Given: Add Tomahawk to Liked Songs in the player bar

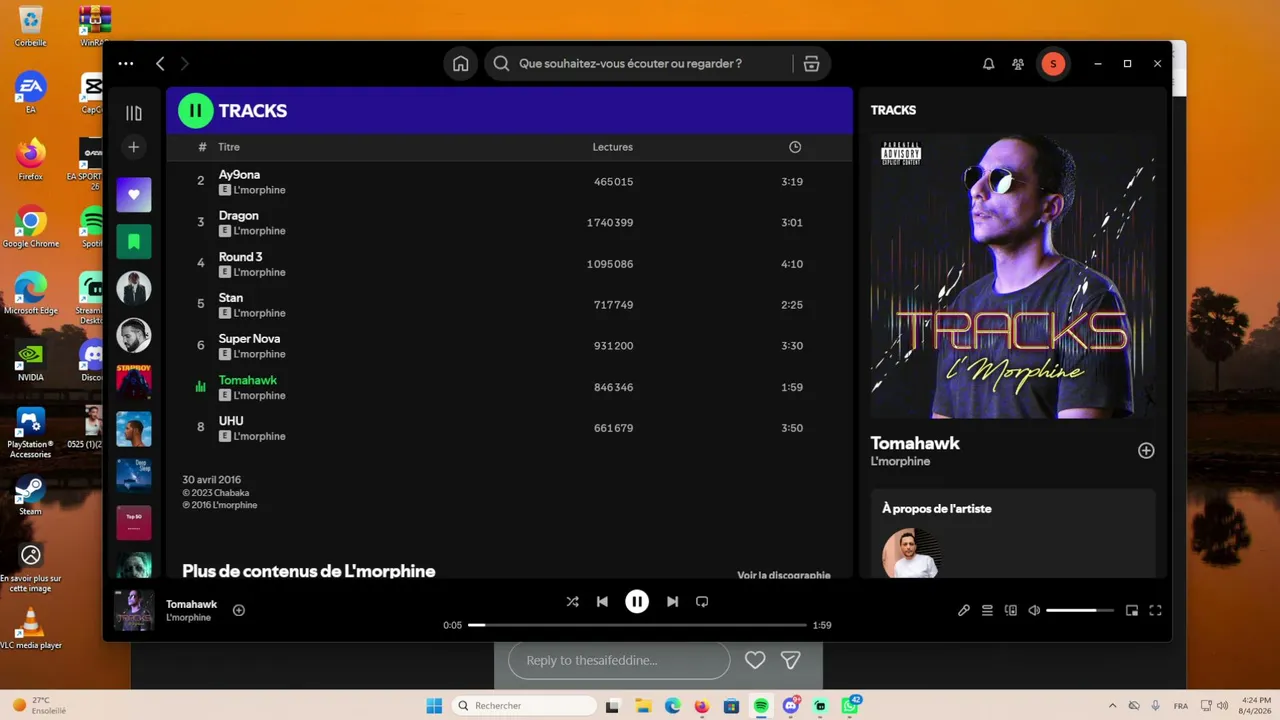Looking at the screenshot, I should click(239, 610).
